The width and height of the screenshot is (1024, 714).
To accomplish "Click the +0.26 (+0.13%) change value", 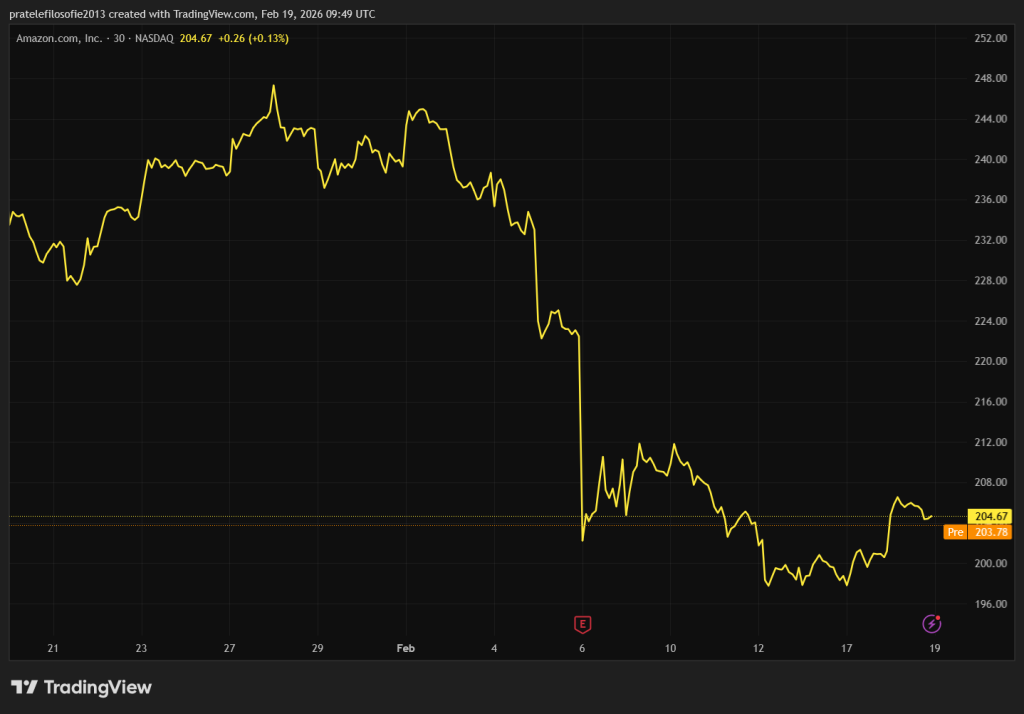I will coord(253,38).
